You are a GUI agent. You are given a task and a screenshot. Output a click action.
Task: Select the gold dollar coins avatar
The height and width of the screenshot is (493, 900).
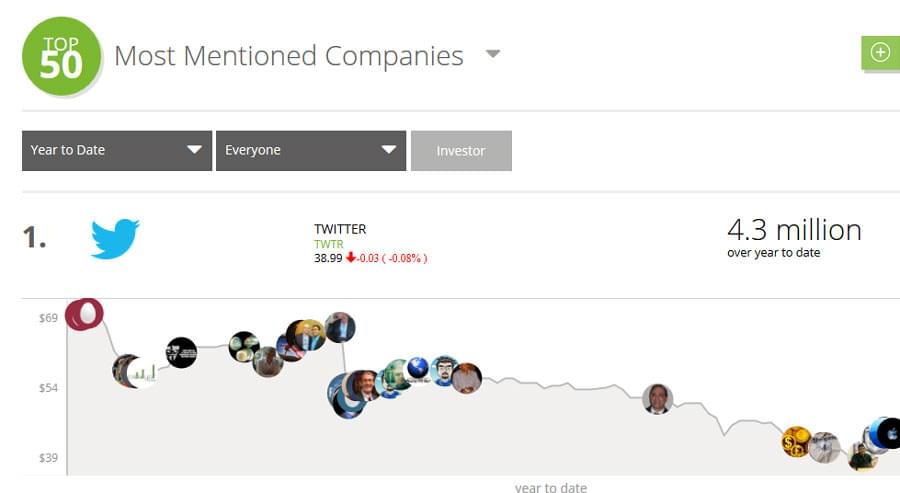coord(796,442)
